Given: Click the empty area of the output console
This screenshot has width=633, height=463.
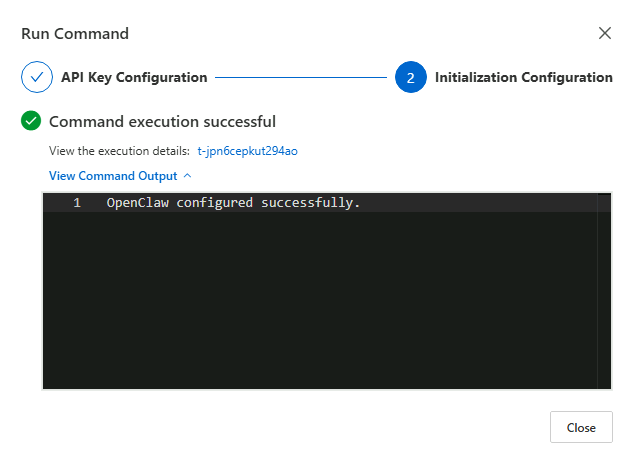Looking at the screenshot, I should (x=320, y=300).
